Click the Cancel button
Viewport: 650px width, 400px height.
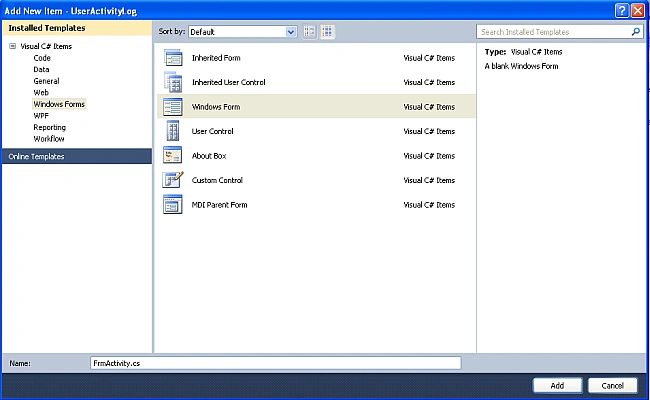click(x=612, y=385)
